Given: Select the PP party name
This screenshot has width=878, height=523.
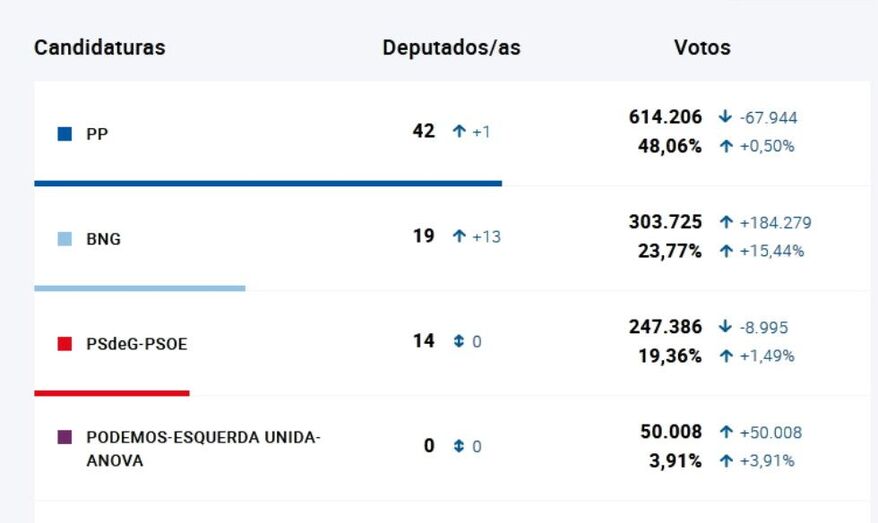Looking at the screenshot, I should point(97,134).
